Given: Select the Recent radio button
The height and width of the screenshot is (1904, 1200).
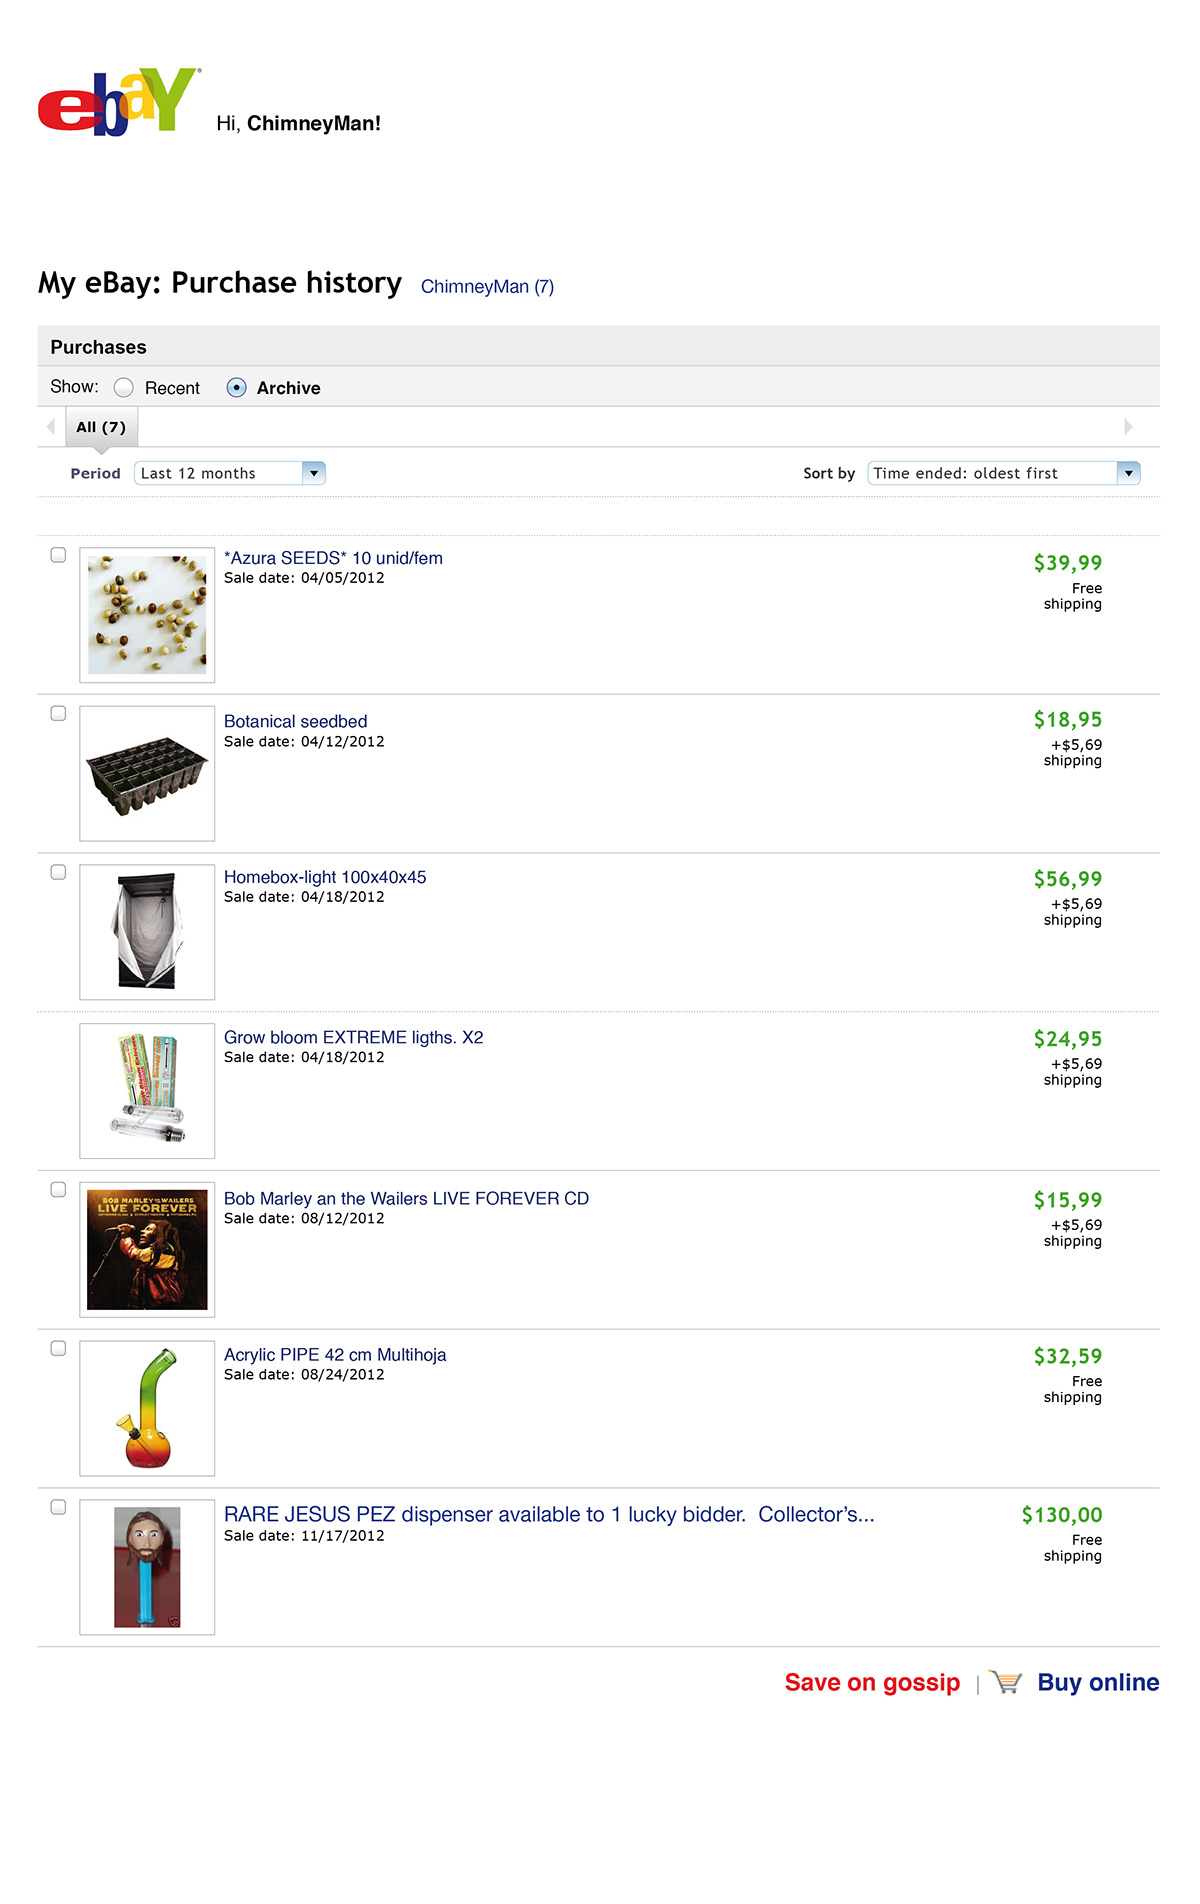Looking at the screenshot, I should [124, 387].
